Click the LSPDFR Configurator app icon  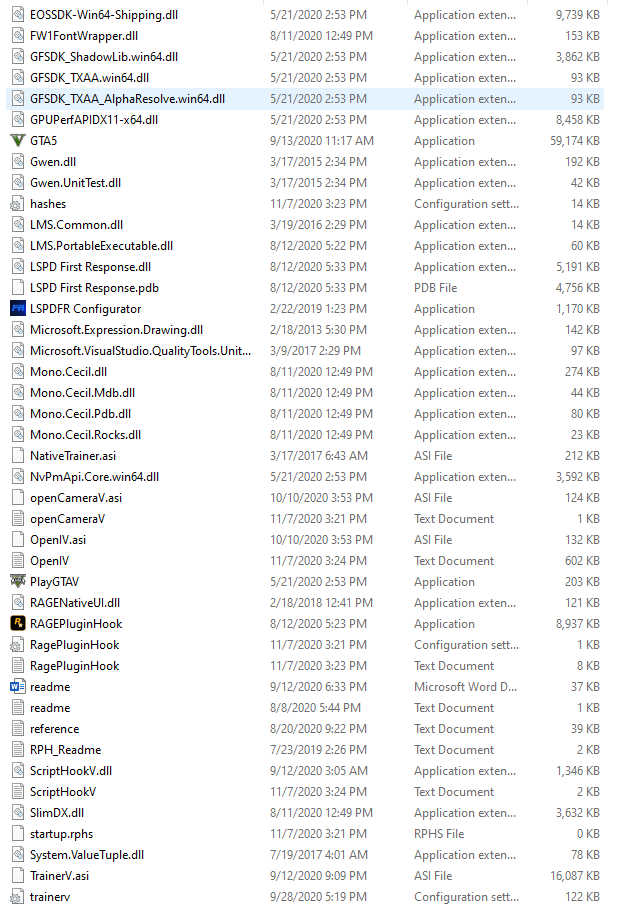point(18,309)
